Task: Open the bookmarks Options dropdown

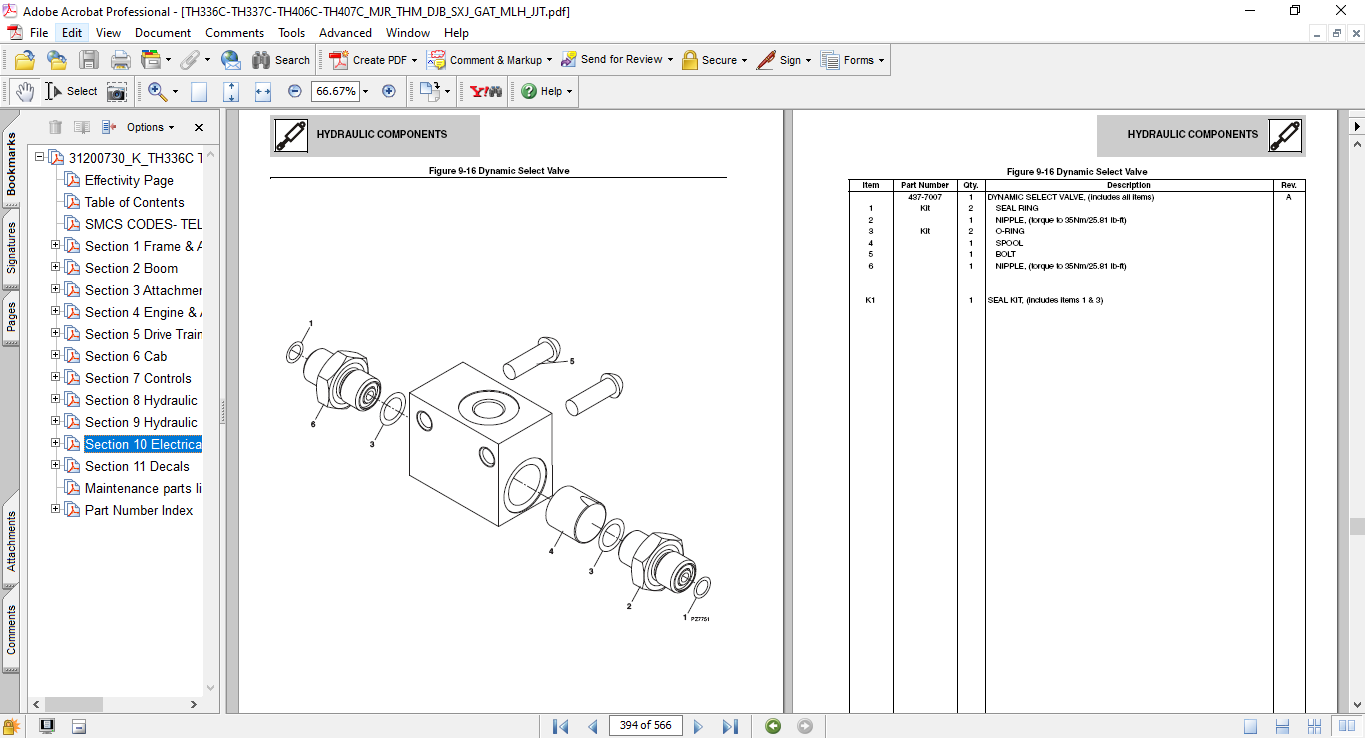Action: coord(150,127)
